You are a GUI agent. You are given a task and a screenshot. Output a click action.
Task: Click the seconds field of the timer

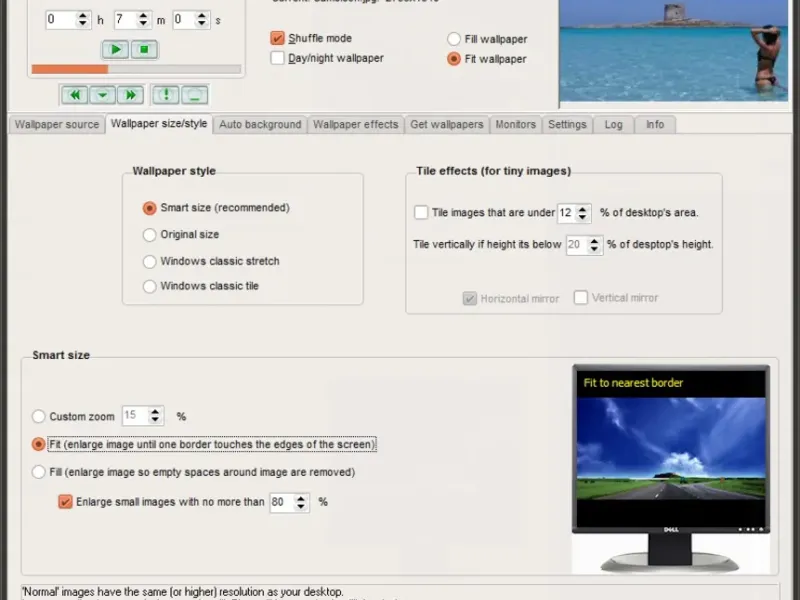tap(184, 19)
